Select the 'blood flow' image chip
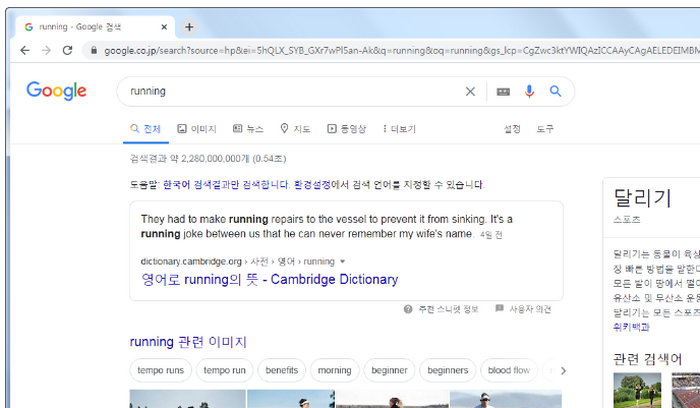Image resolution: width=700 pixels, height=408 pixels. [x=509, y=371]
